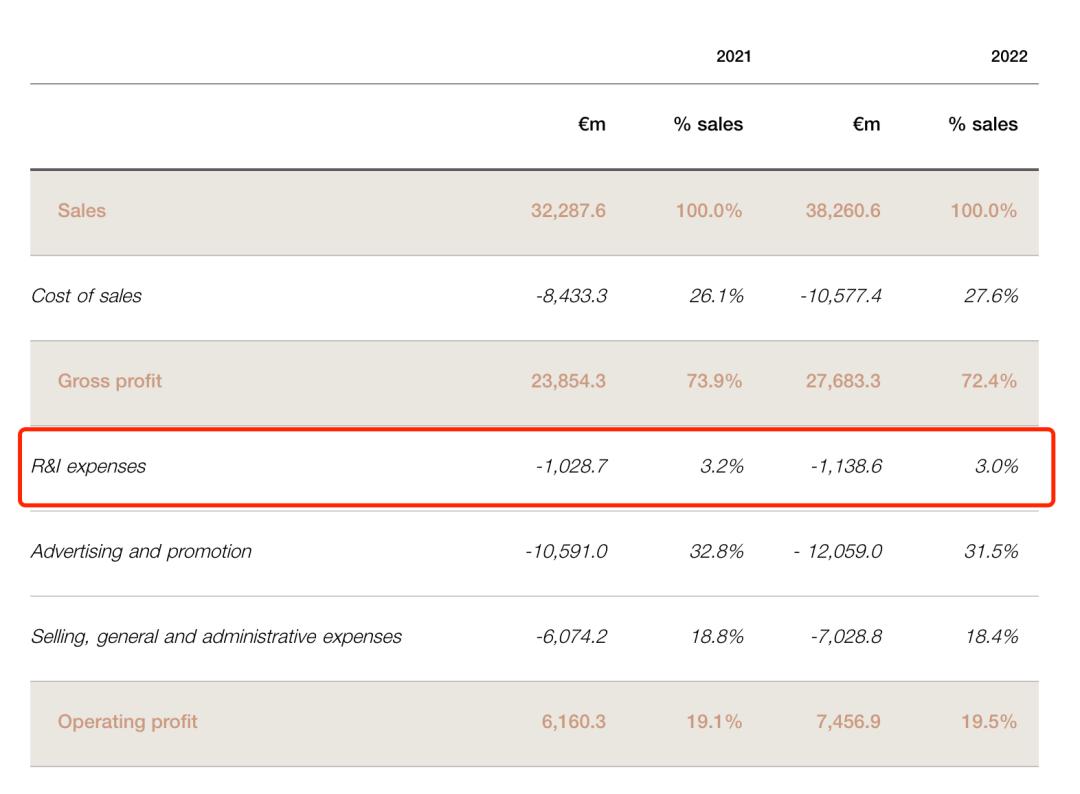Click the 2022 column header

(1008, 57)
